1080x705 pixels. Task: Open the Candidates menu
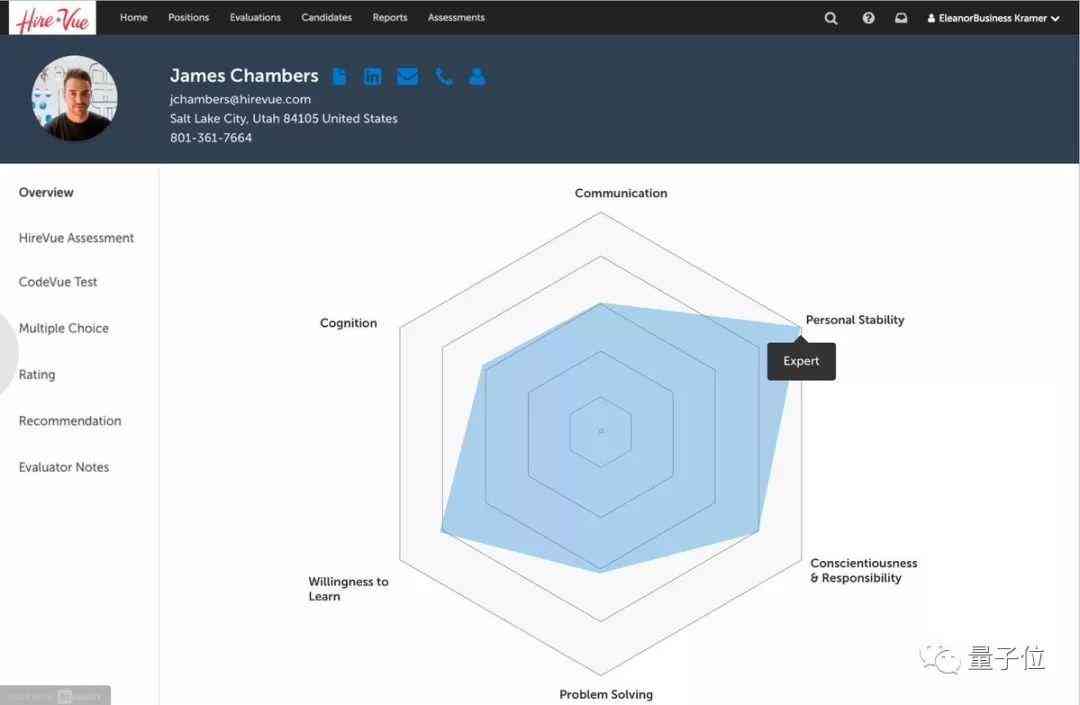coord(326,18)
